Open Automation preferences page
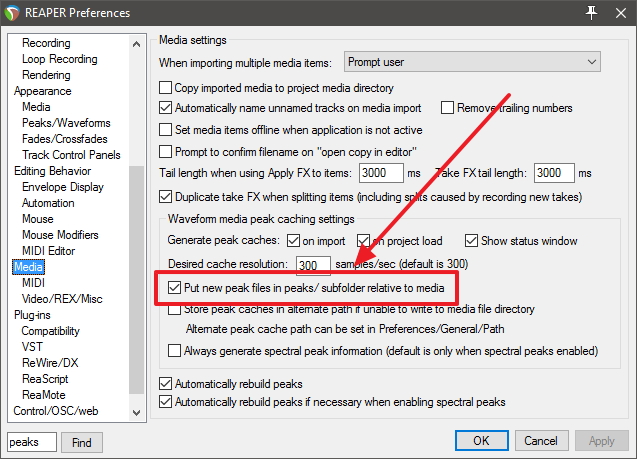Screen dimensions: 637x459 click(48, 203)
